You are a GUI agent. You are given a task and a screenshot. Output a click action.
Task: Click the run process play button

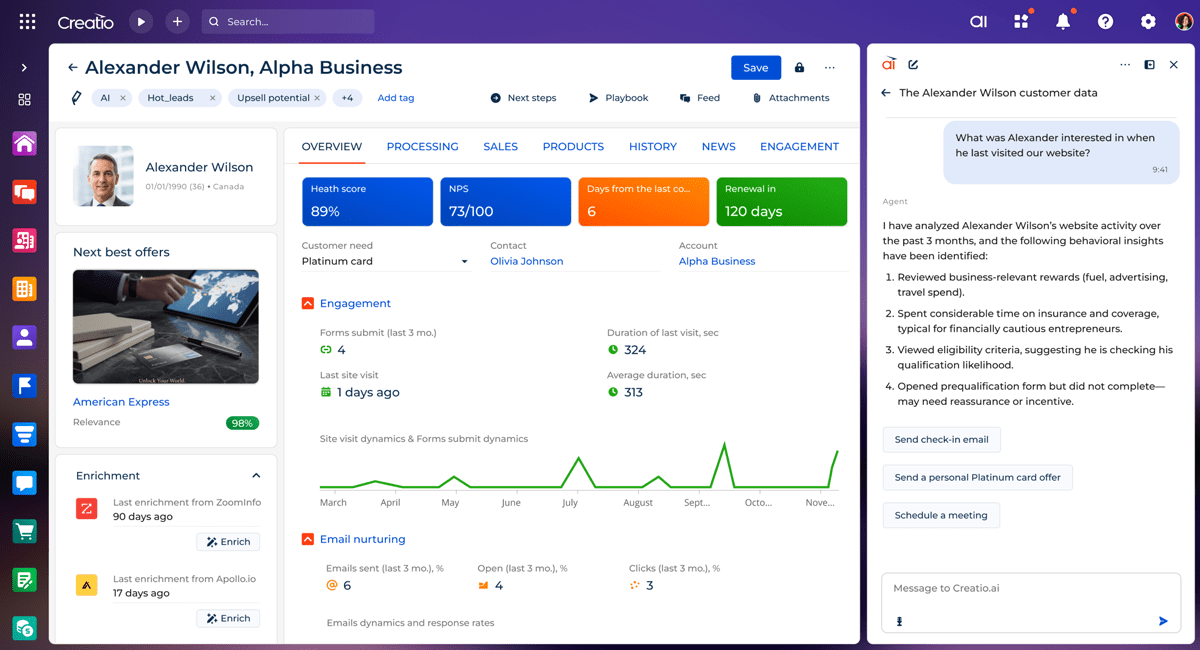(x=141, y=21)
